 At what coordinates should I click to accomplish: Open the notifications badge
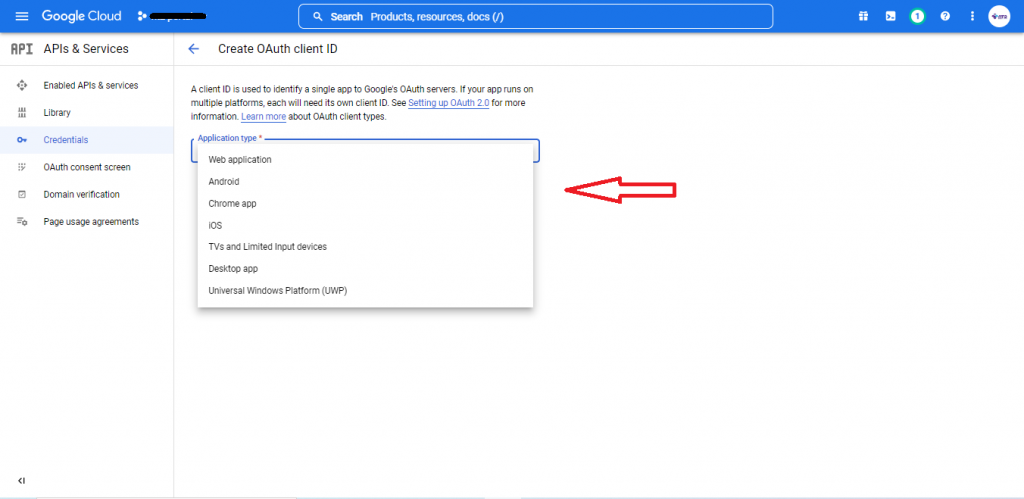point(918,16)
